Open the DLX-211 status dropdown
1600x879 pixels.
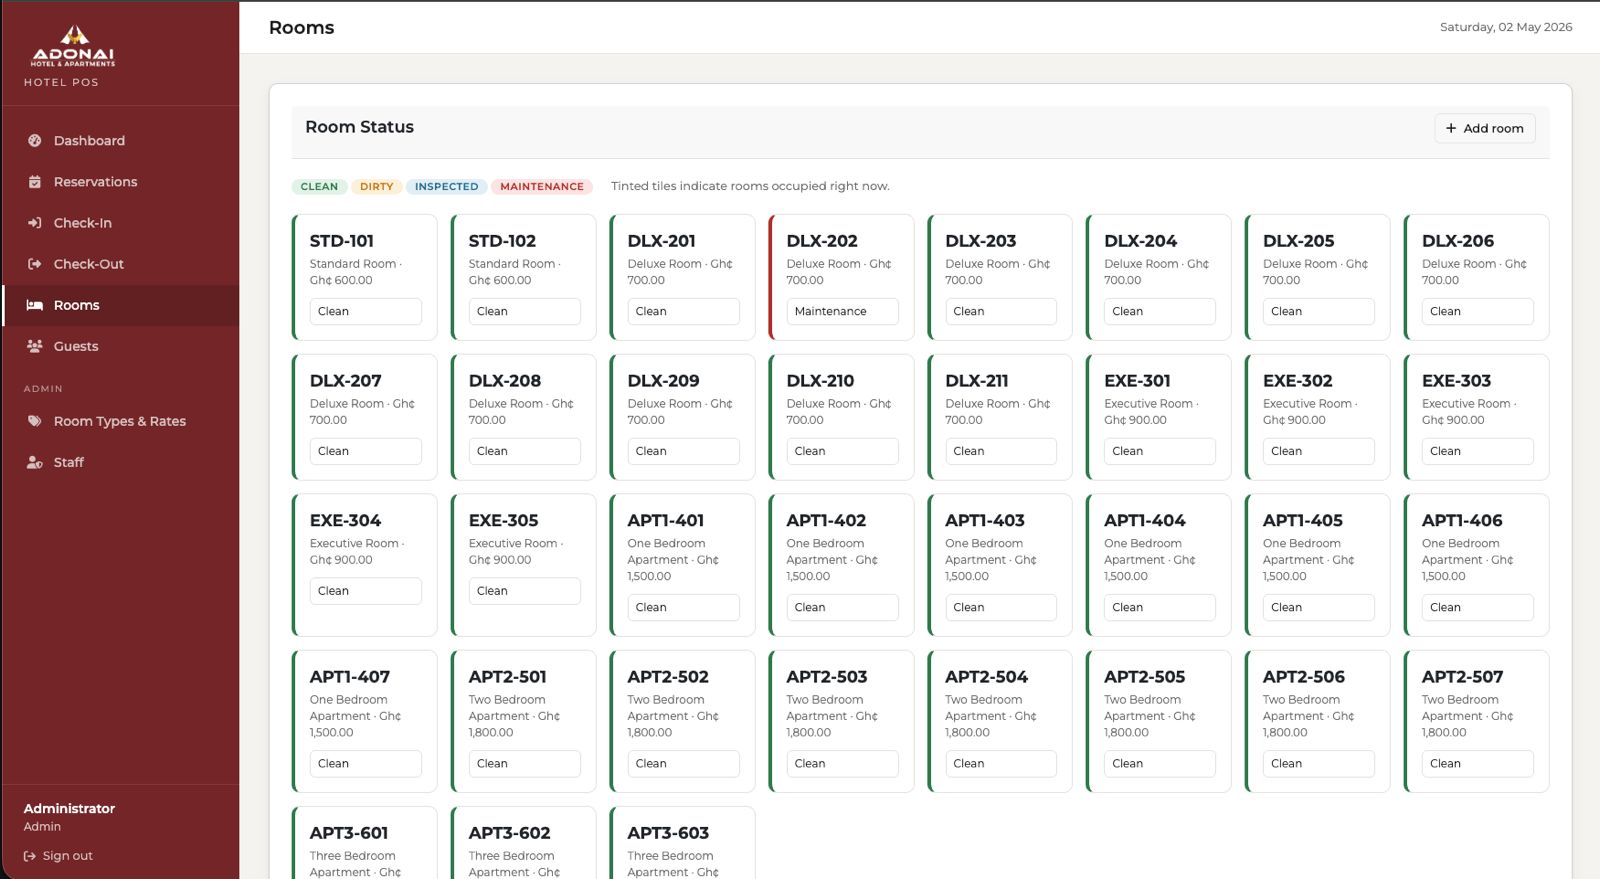click(1001, 451)
